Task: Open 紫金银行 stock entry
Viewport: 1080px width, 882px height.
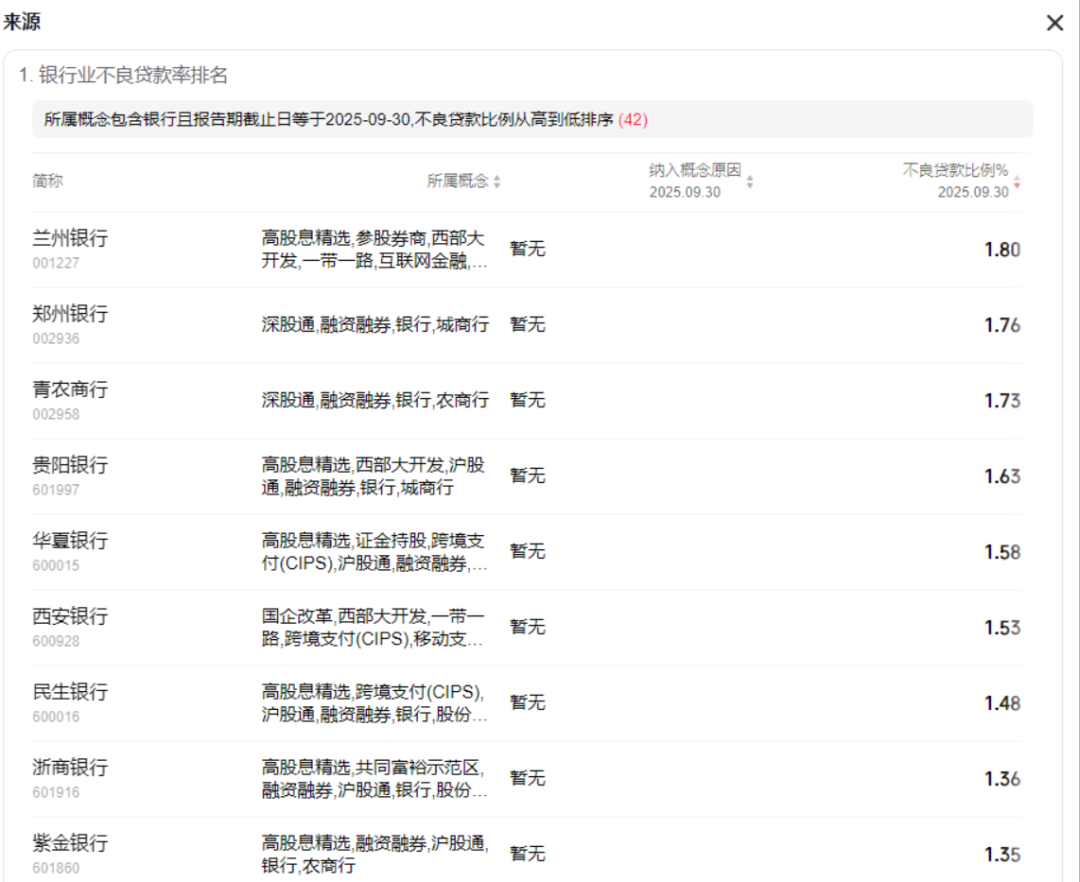Action: 70,844
